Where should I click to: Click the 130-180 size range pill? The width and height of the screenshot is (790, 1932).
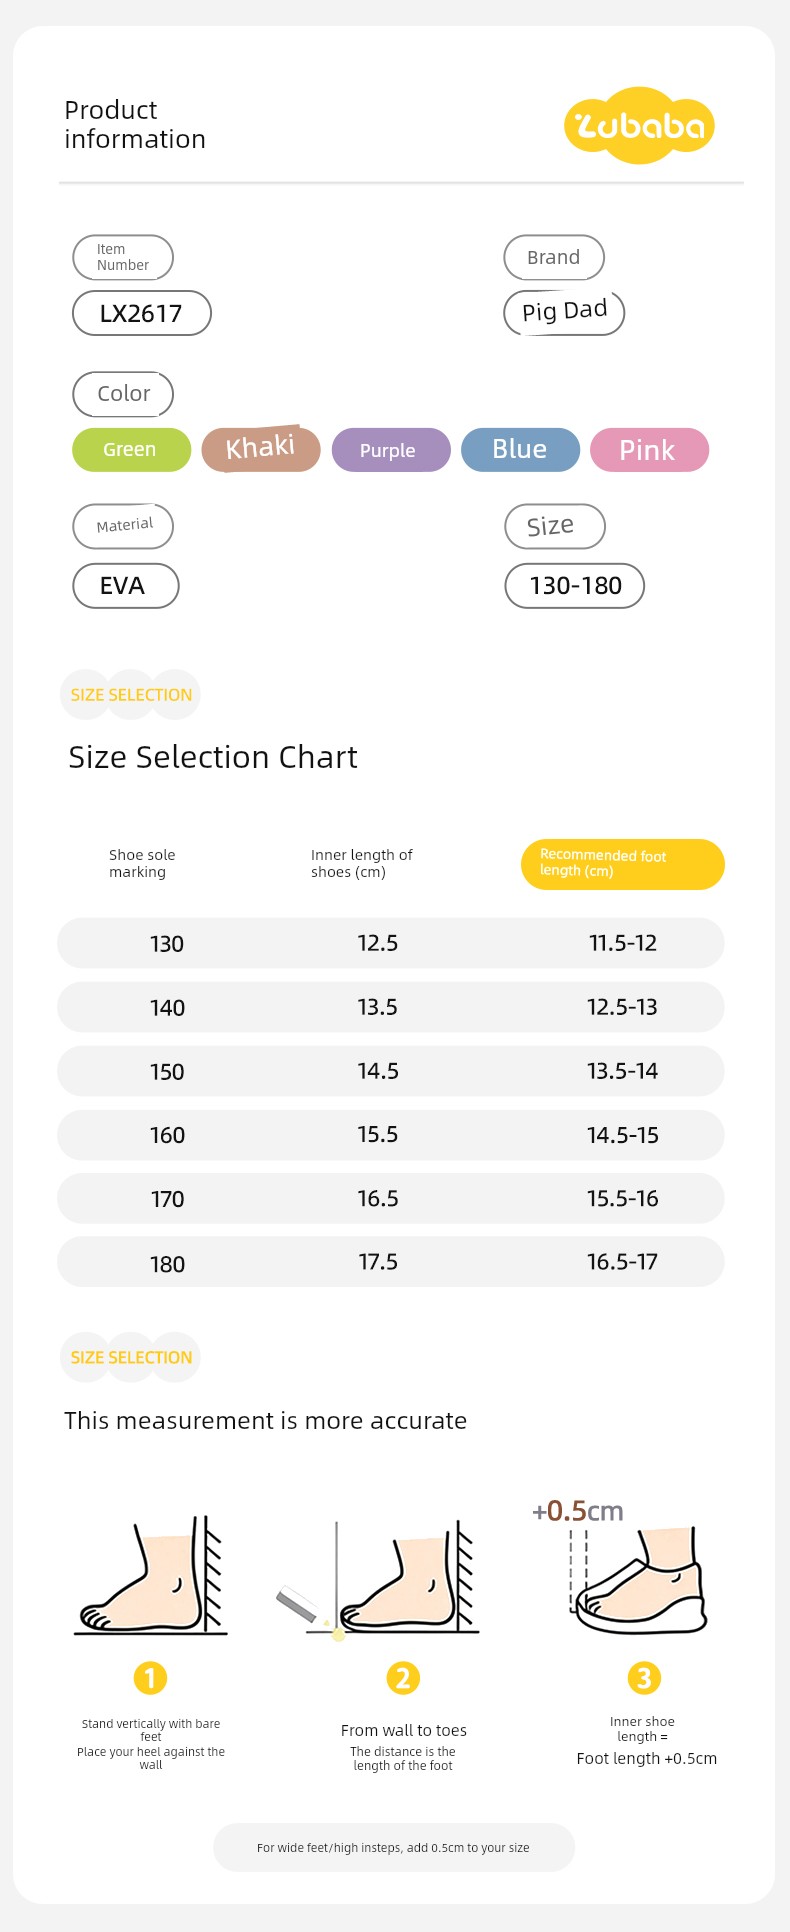click(574, 585)
